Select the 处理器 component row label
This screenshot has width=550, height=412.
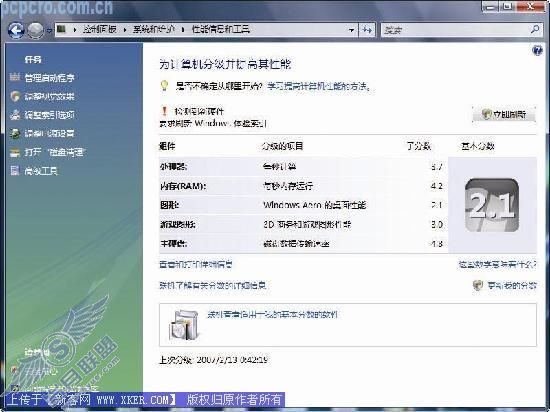tap(174, 167)
